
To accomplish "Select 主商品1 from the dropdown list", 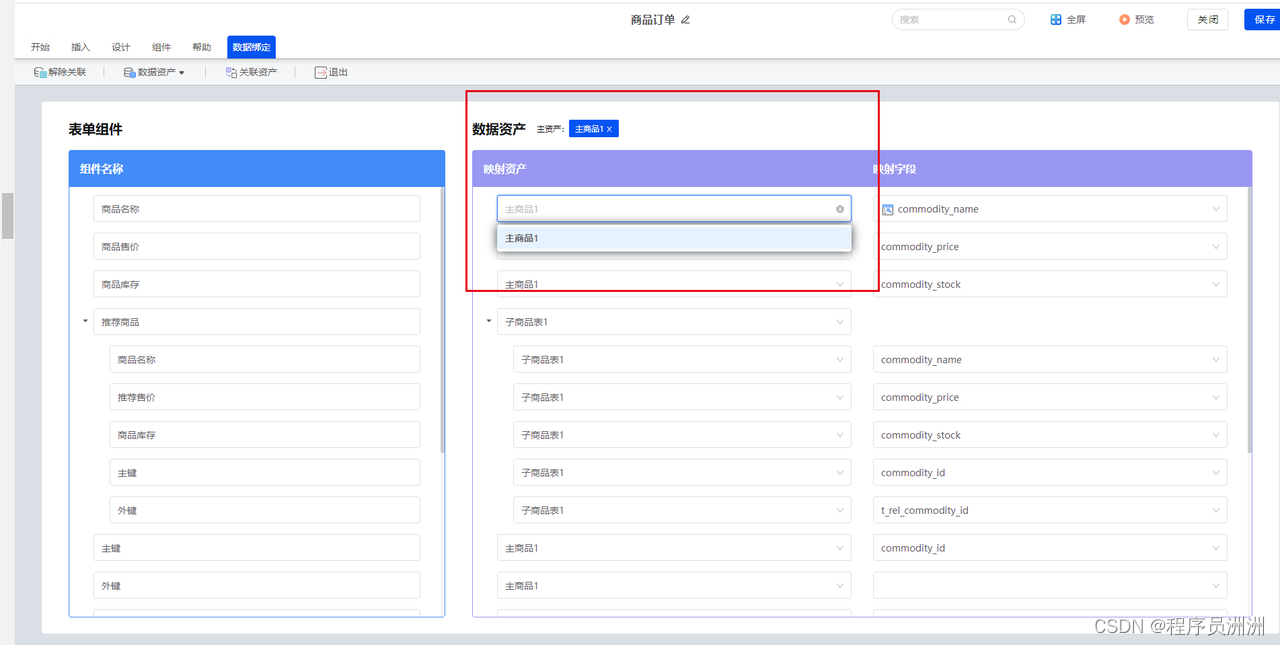I will 674,238.
